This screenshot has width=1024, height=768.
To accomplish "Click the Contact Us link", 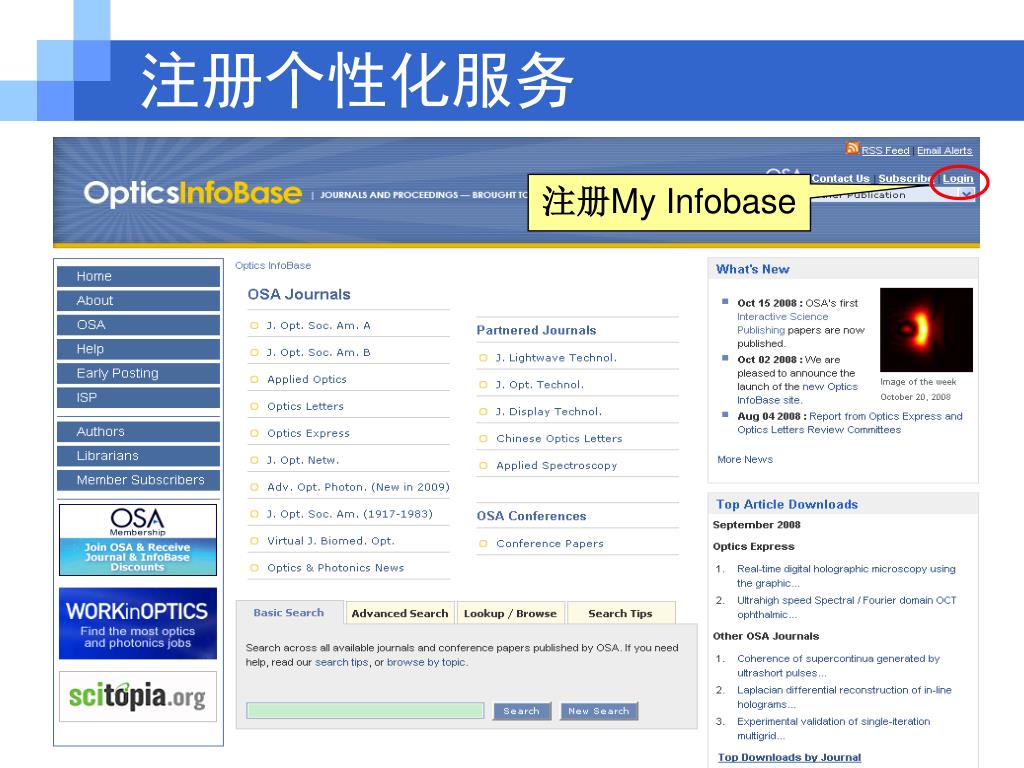I will (840, 178).
